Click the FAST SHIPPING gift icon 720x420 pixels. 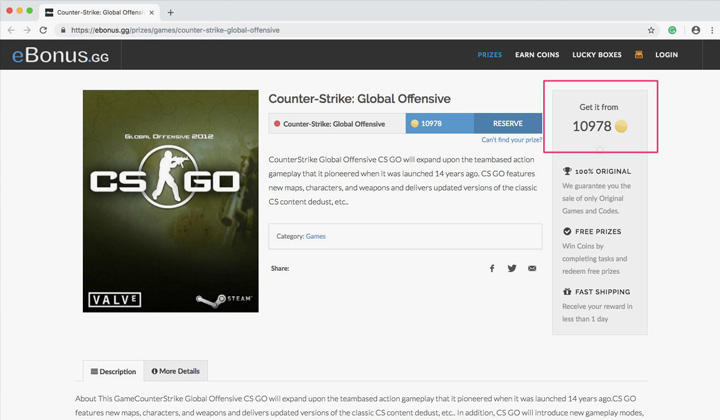click(x=567, y=291)
